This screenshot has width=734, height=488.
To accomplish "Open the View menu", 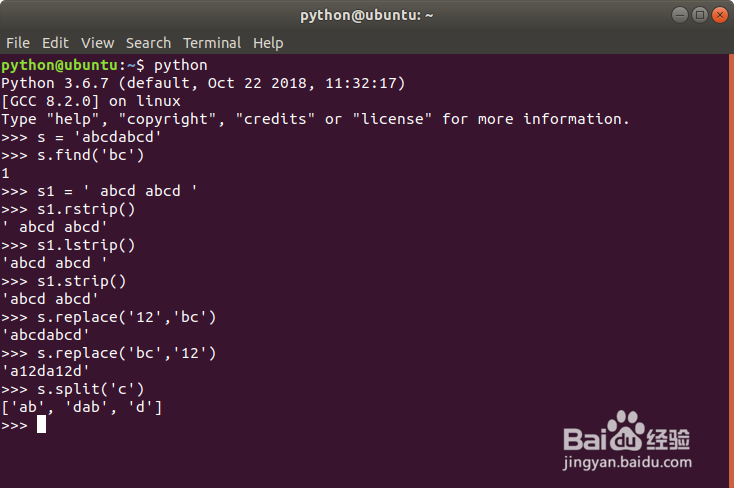I will [97, 43].
